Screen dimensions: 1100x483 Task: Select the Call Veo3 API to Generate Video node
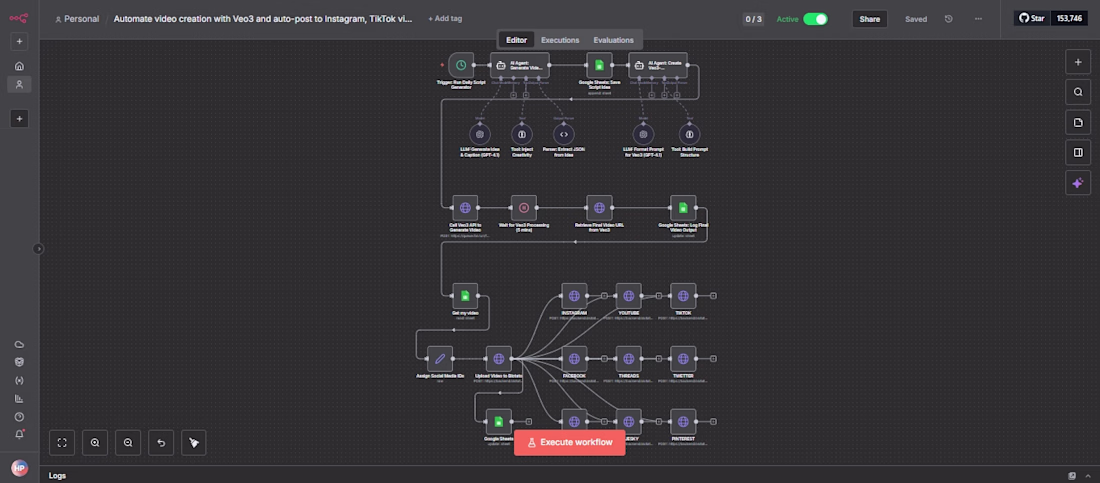(465, 208)
